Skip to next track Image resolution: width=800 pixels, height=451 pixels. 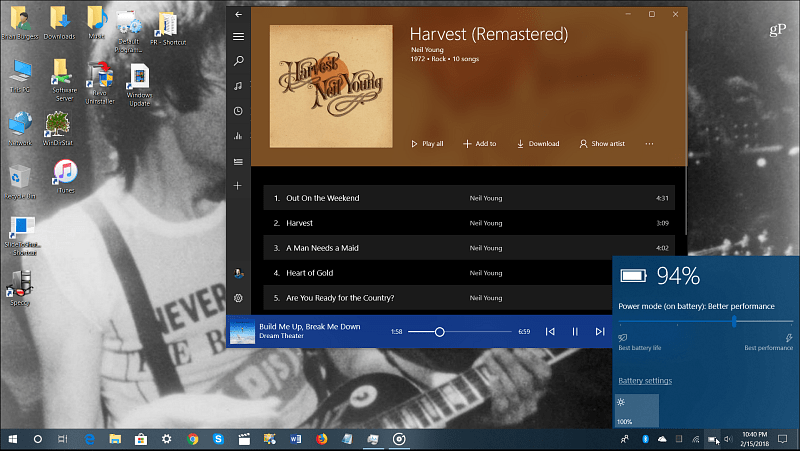(x=600, y=332)
